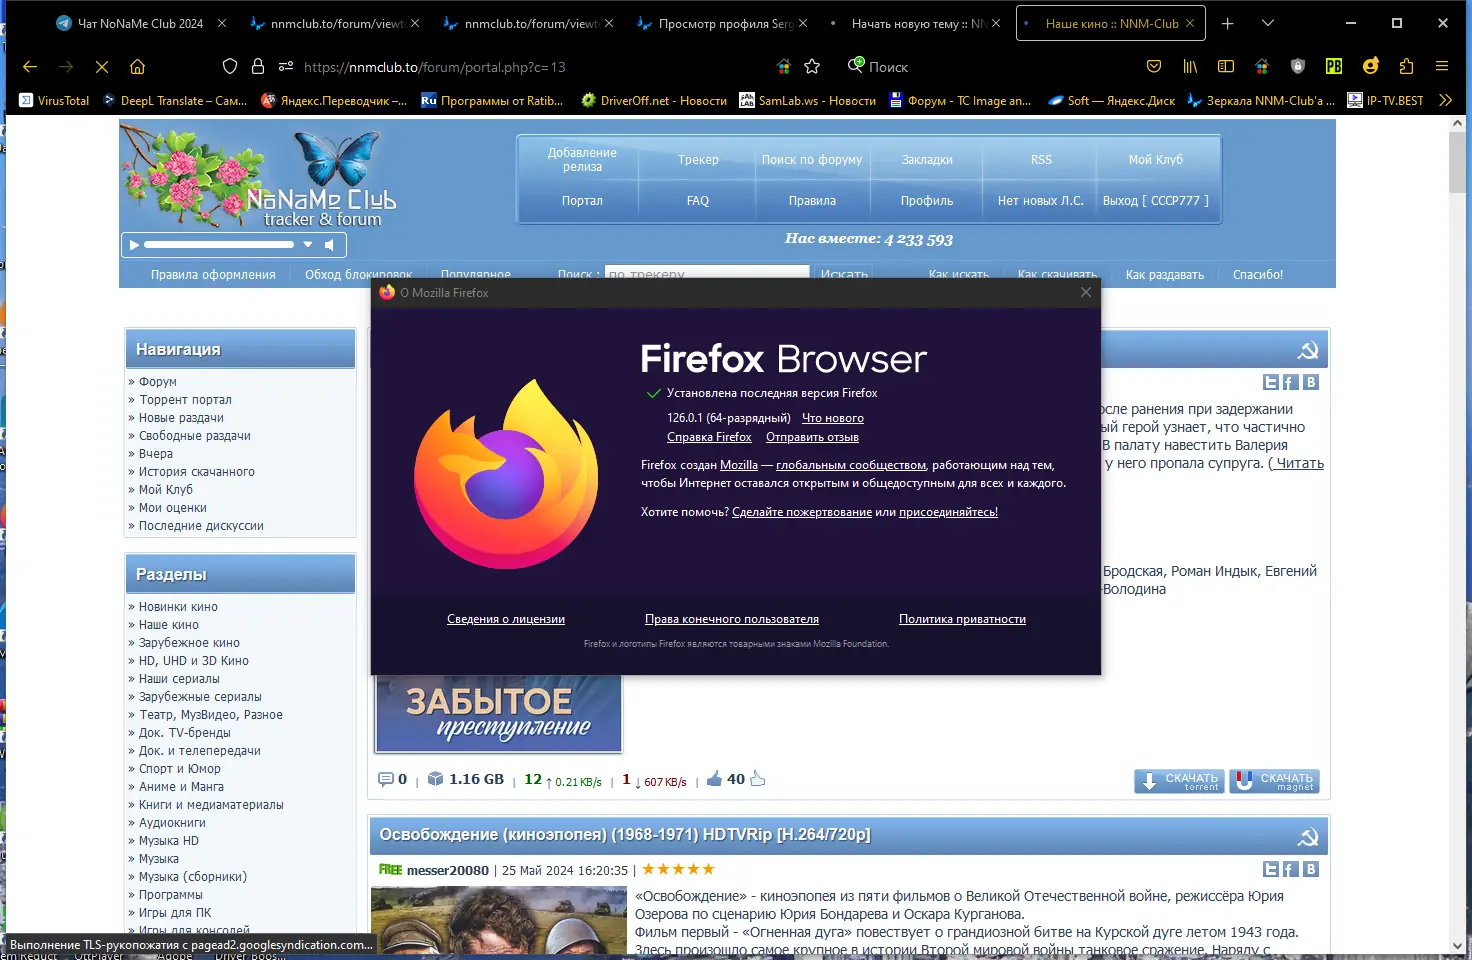Share Освобождение post on VKontakte

click(x=1311, y=869)
